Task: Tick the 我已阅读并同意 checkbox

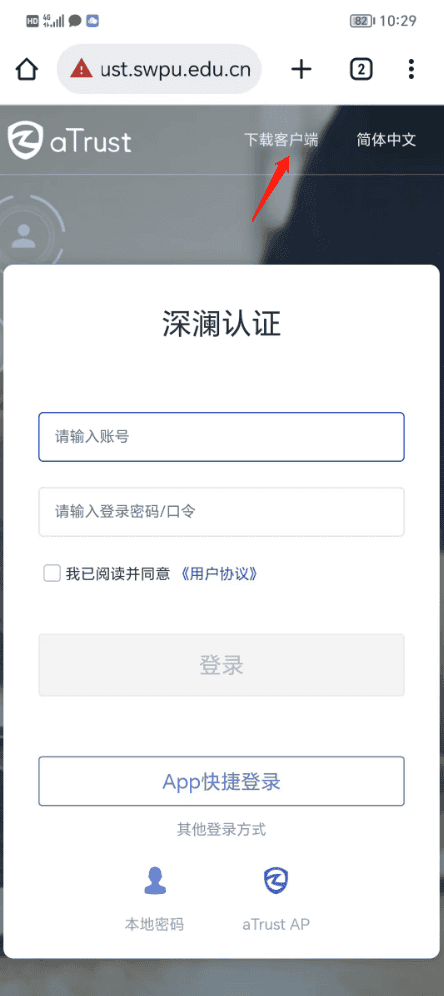Action: pyautogui.click(x=51, y=574)
